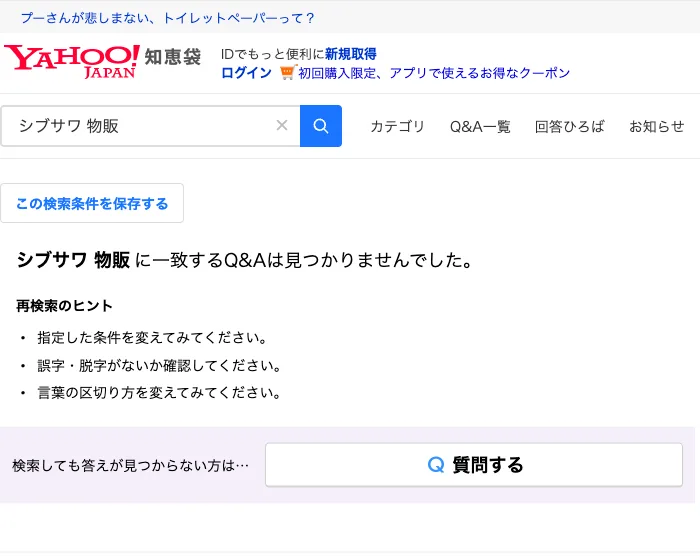Open the プーさんが悲しまない toilet paper ad link
700x560 pixels.
tap(167, 18)
